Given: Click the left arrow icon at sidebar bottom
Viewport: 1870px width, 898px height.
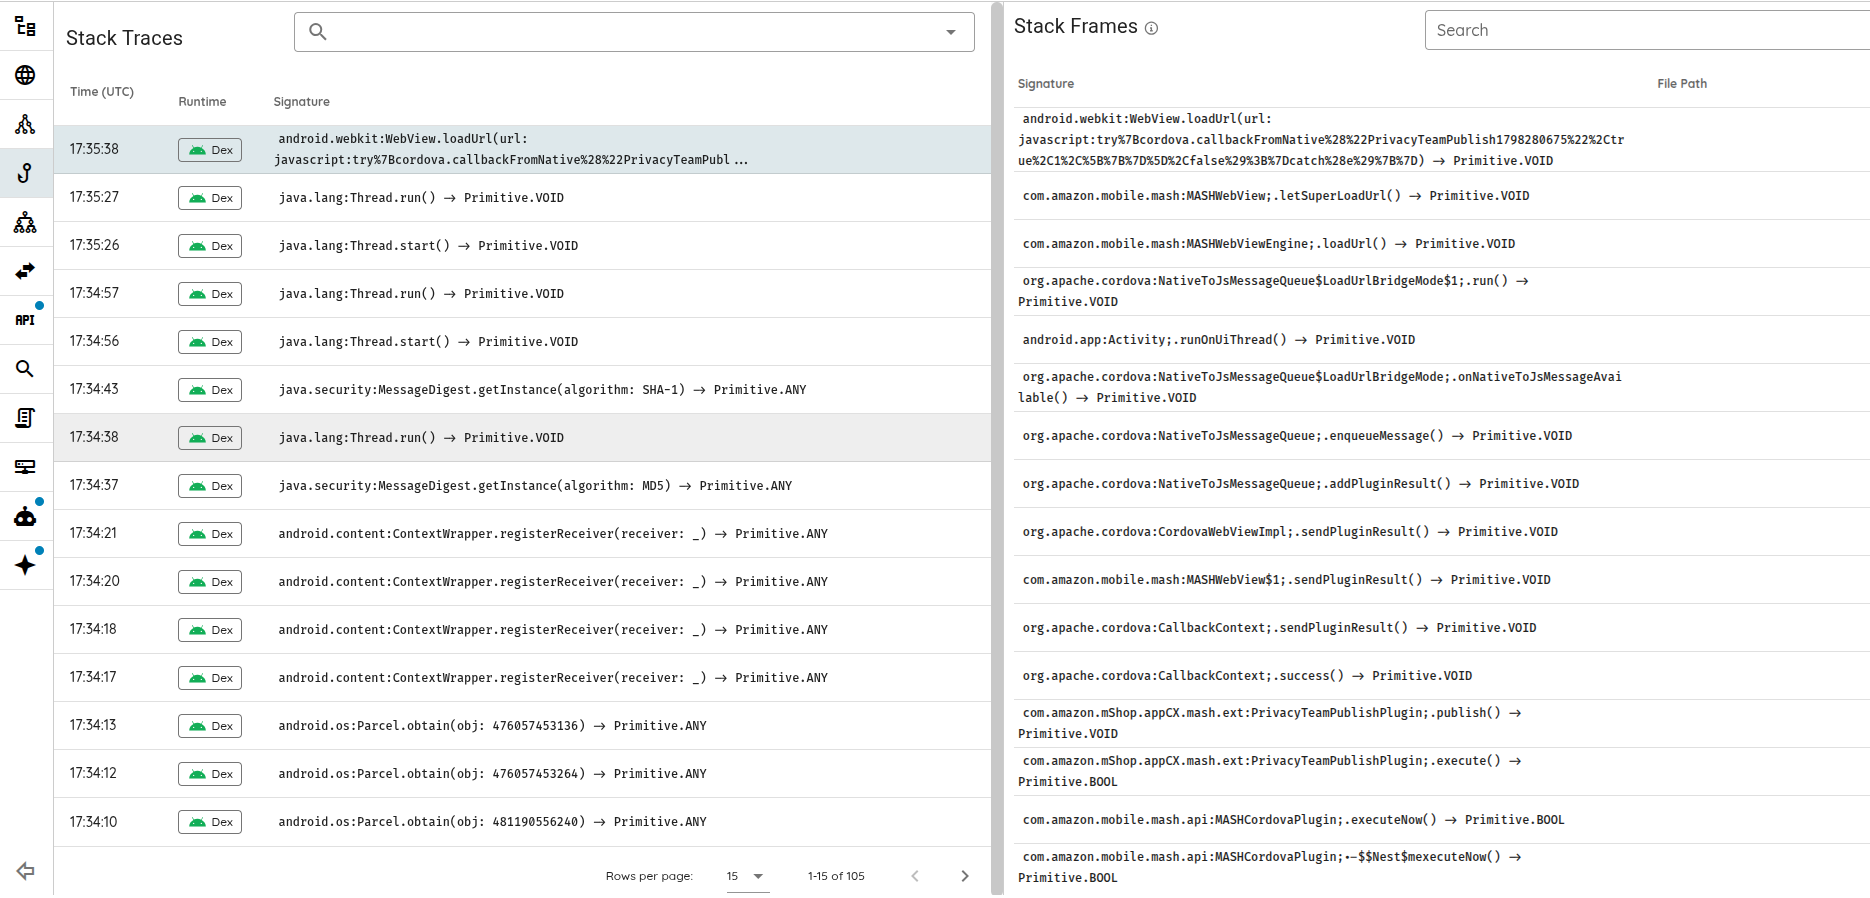Looking at the screenshot, I should [x=26, y=871].
